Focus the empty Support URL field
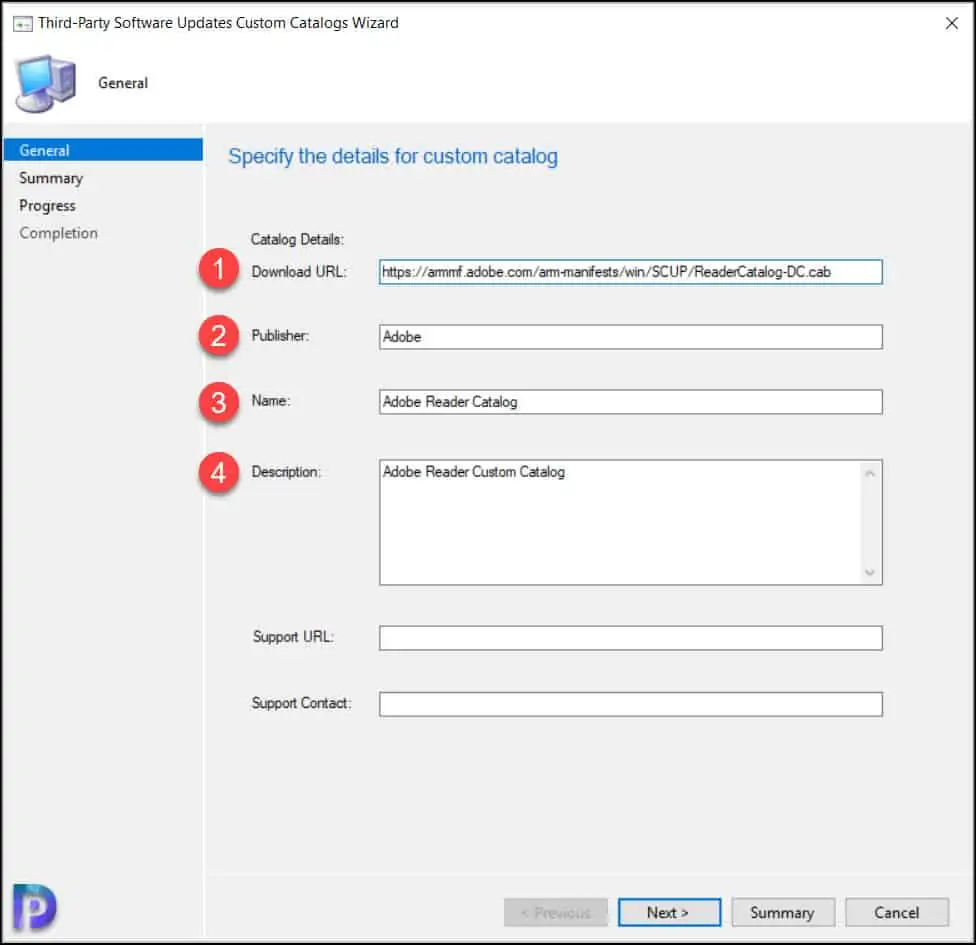This screenshot has width=976, height=945. [630, 638]
